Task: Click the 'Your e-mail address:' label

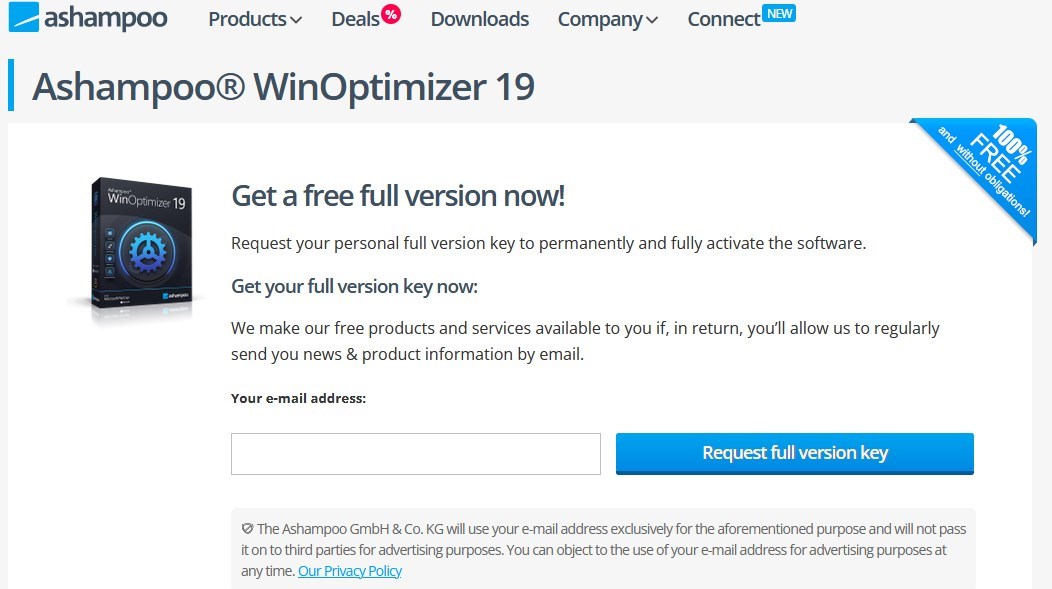Action: (298, 398)
